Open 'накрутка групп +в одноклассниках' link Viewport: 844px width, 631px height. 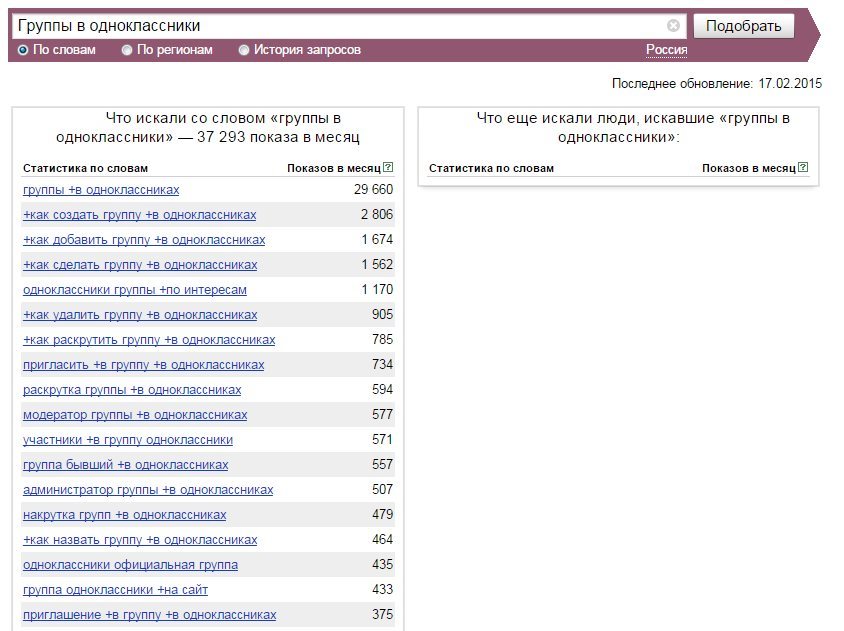[124, 515]
